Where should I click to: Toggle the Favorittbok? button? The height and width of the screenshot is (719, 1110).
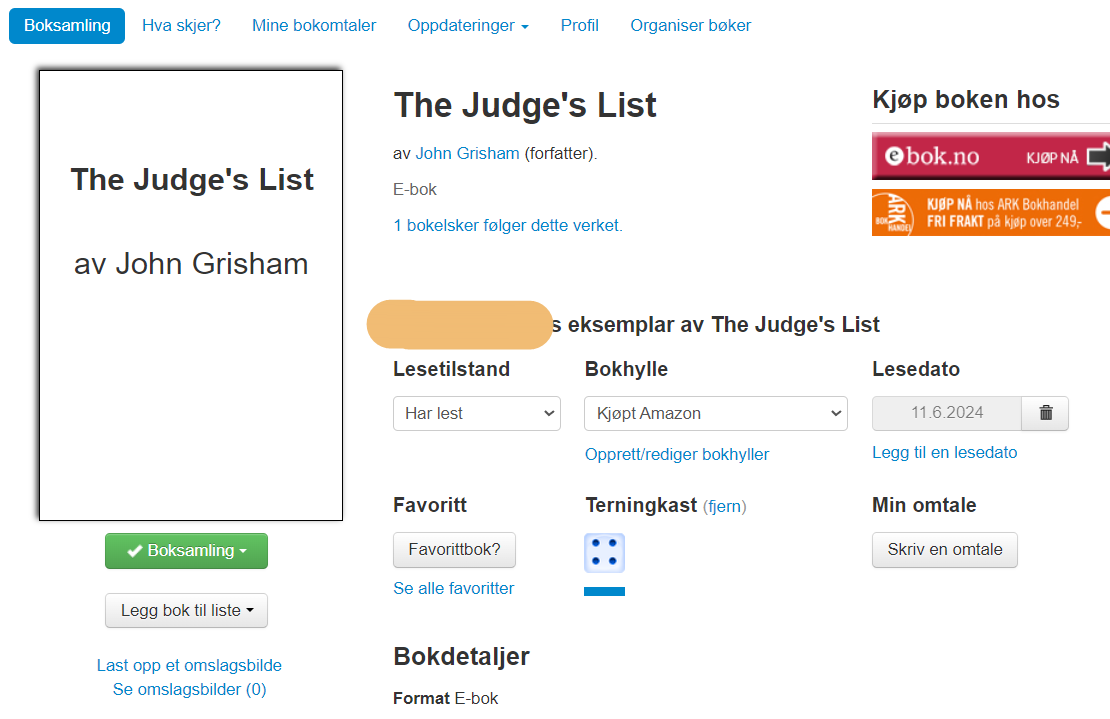(454, 550)
